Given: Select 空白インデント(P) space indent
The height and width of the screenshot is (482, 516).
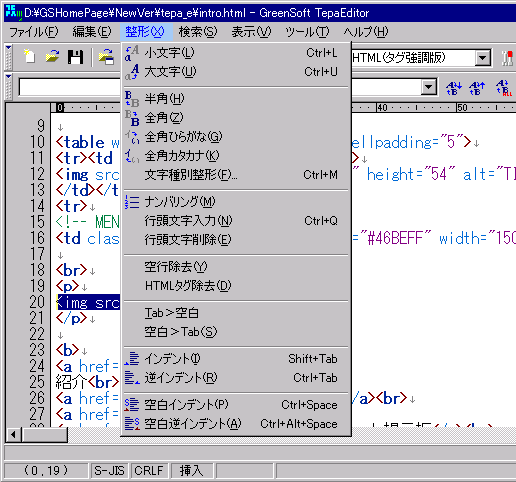Looking at the screenshot, I should (x=236, y=405).
